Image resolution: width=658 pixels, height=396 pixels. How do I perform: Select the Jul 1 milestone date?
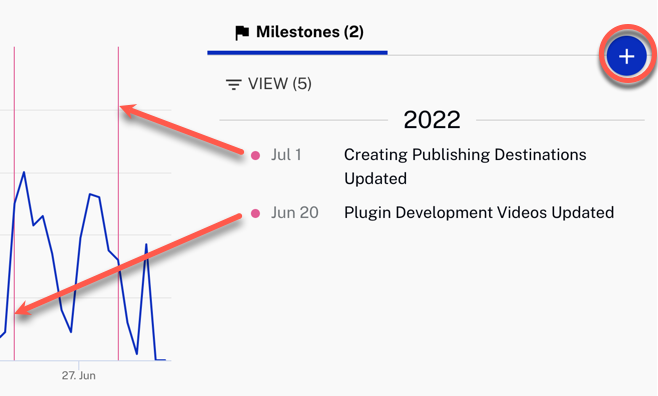(x=286, y=155)
